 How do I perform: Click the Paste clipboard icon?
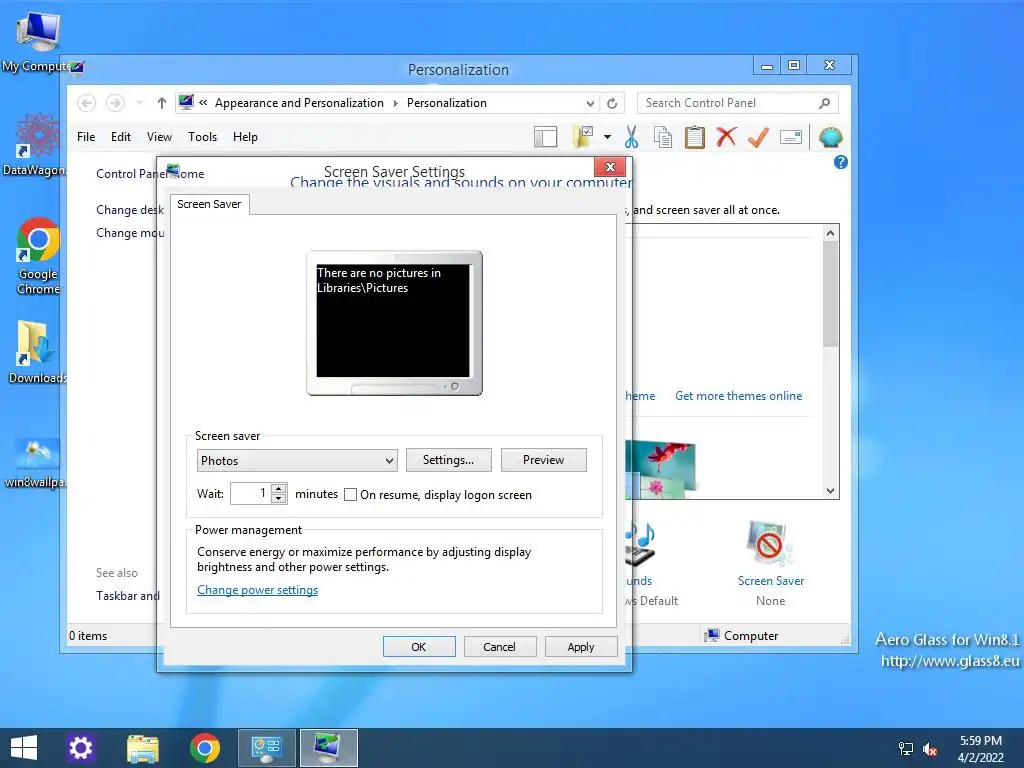[x=694, y=137]
